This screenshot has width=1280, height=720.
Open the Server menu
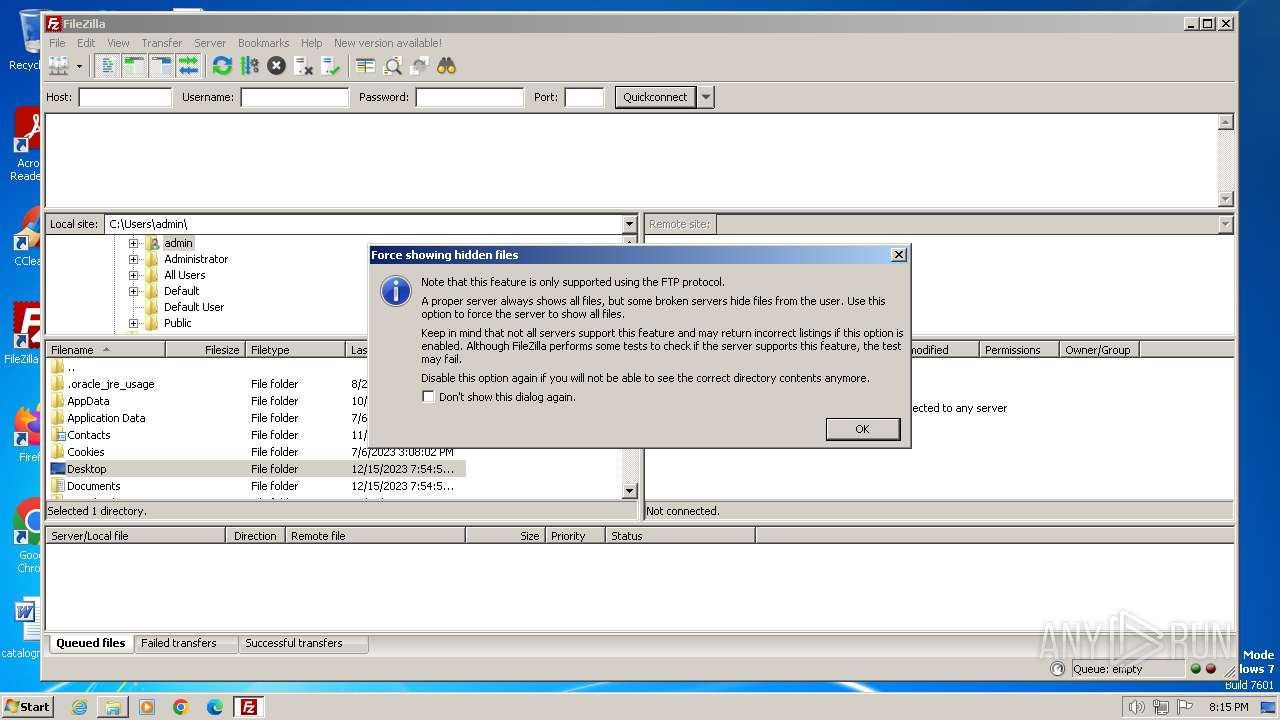click(x=210, y=43)
